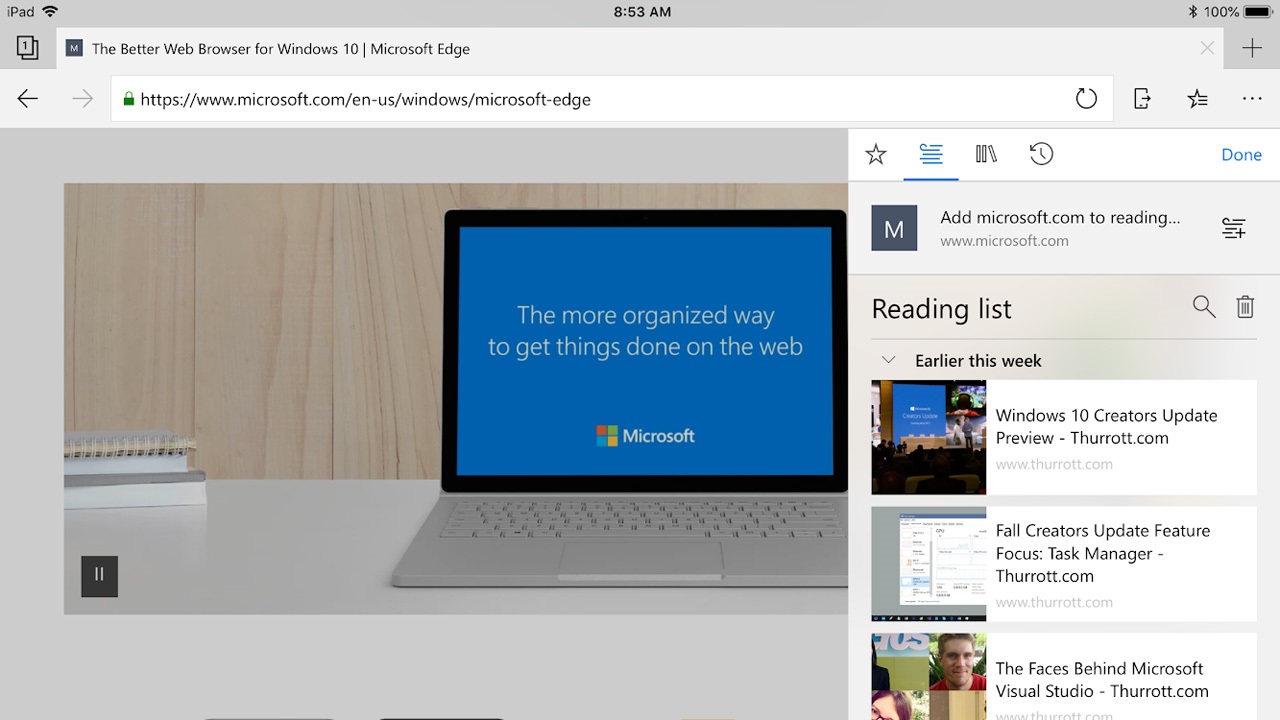Viewport: 1280px width, 720px height.
Task: Tap the battery indicator in status bar
Action: [1257, 12]
